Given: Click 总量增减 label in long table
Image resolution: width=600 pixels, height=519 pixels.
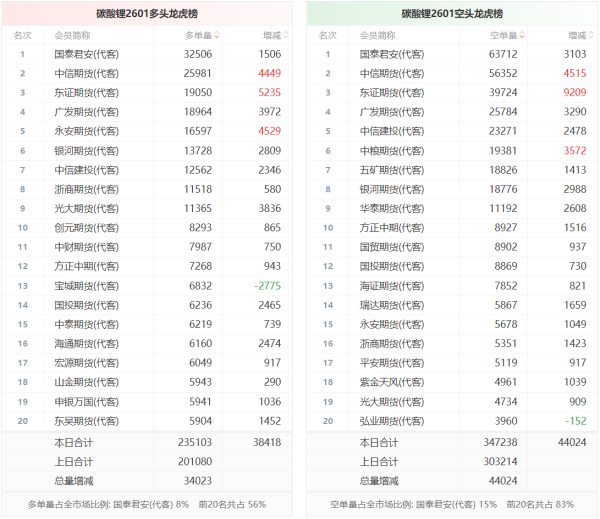Looking at the screenshot, I should click(x=73, y=481).
